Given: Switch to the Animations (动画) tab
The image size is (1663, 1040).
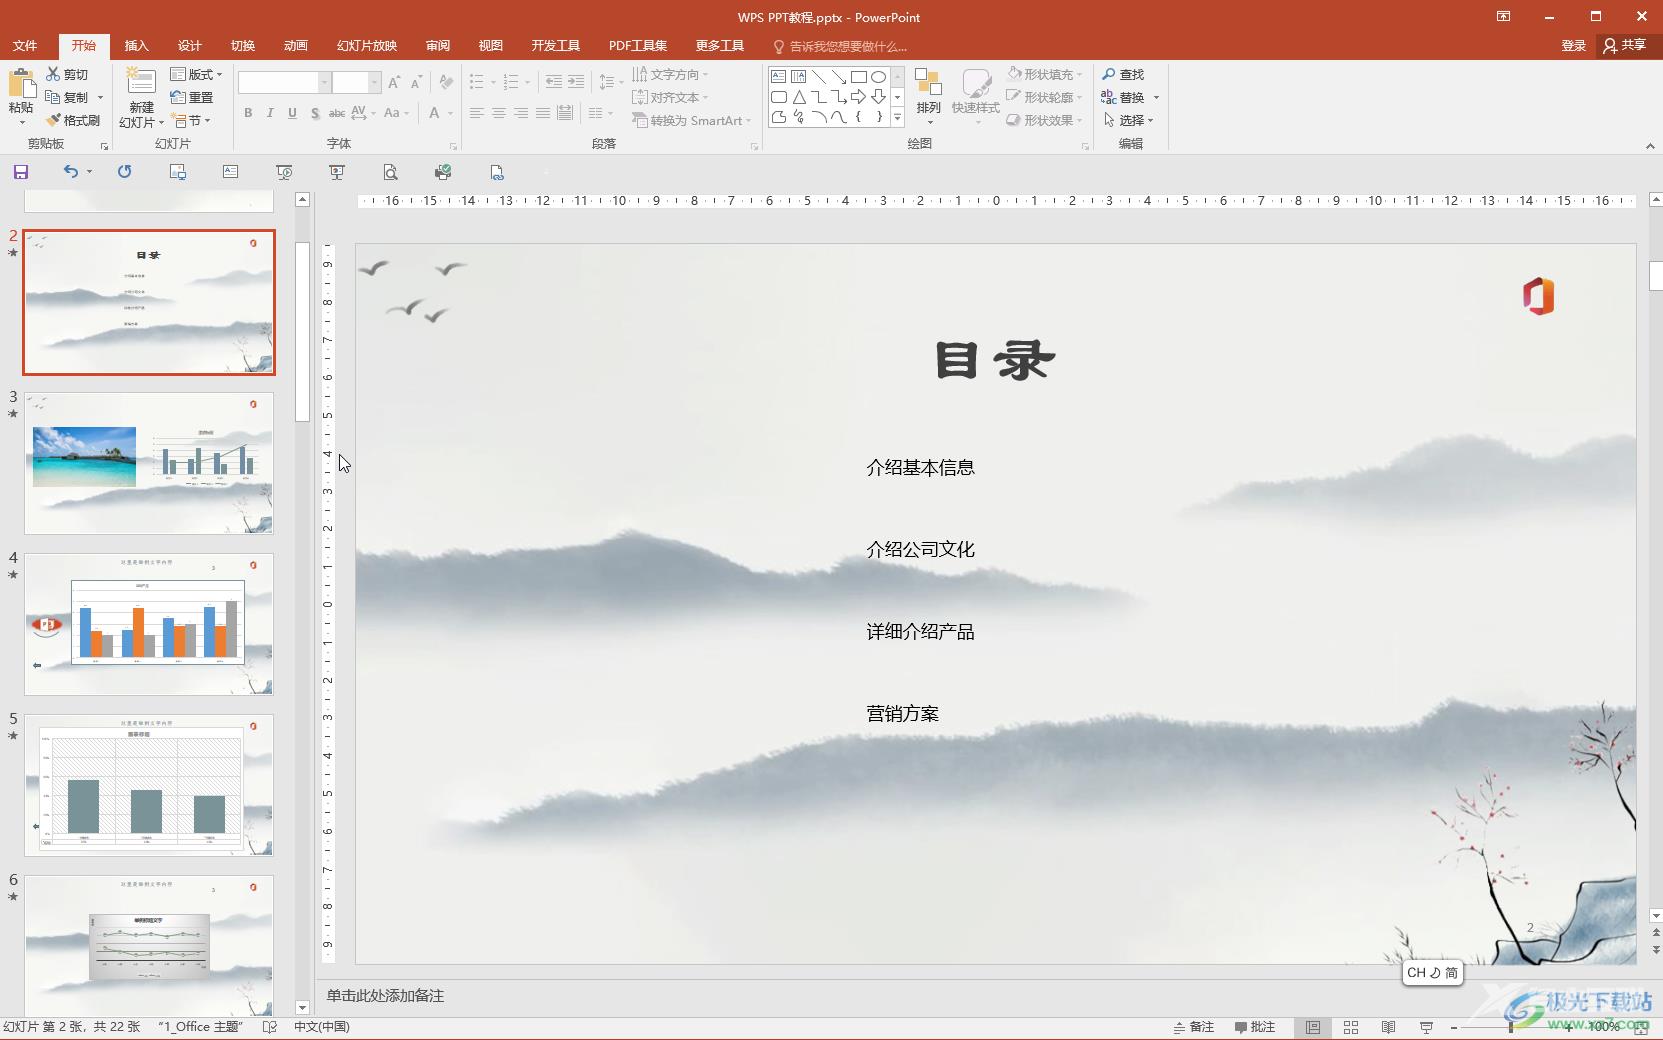Looking at the screenshot, I should (x=296, y=46).
